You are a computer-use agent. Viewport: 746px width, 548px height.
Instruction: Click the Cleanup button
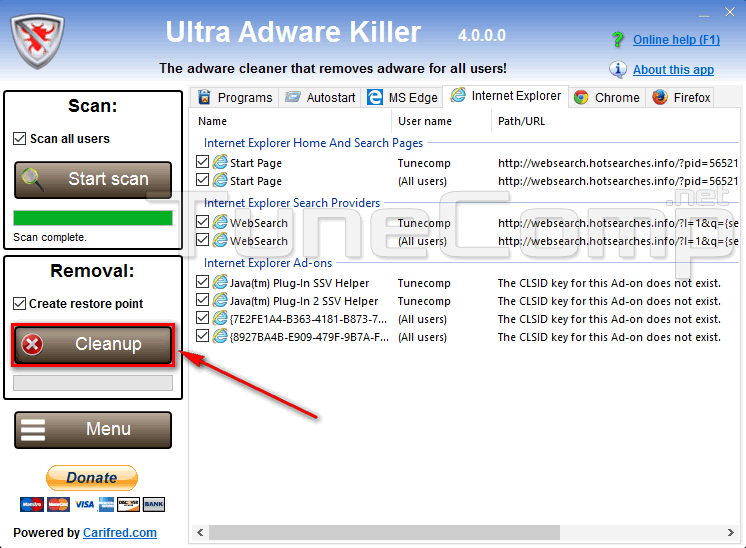[93, 344]
